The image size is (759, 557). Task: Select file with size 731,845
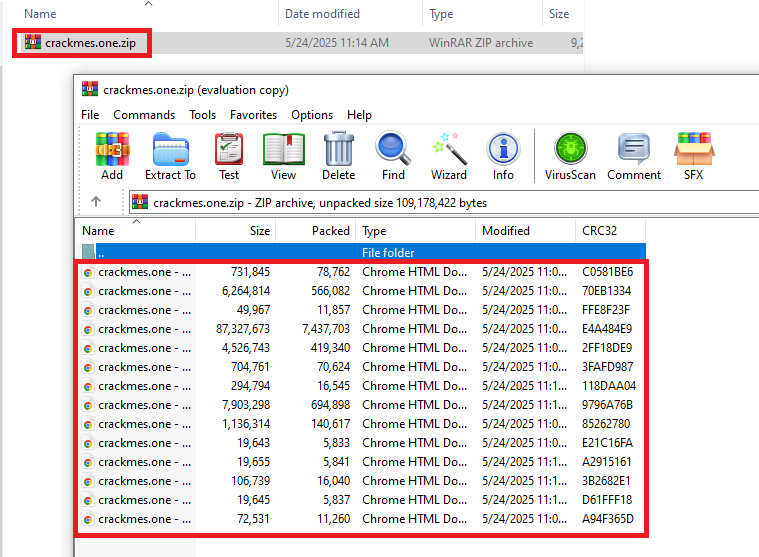[361, 272]
